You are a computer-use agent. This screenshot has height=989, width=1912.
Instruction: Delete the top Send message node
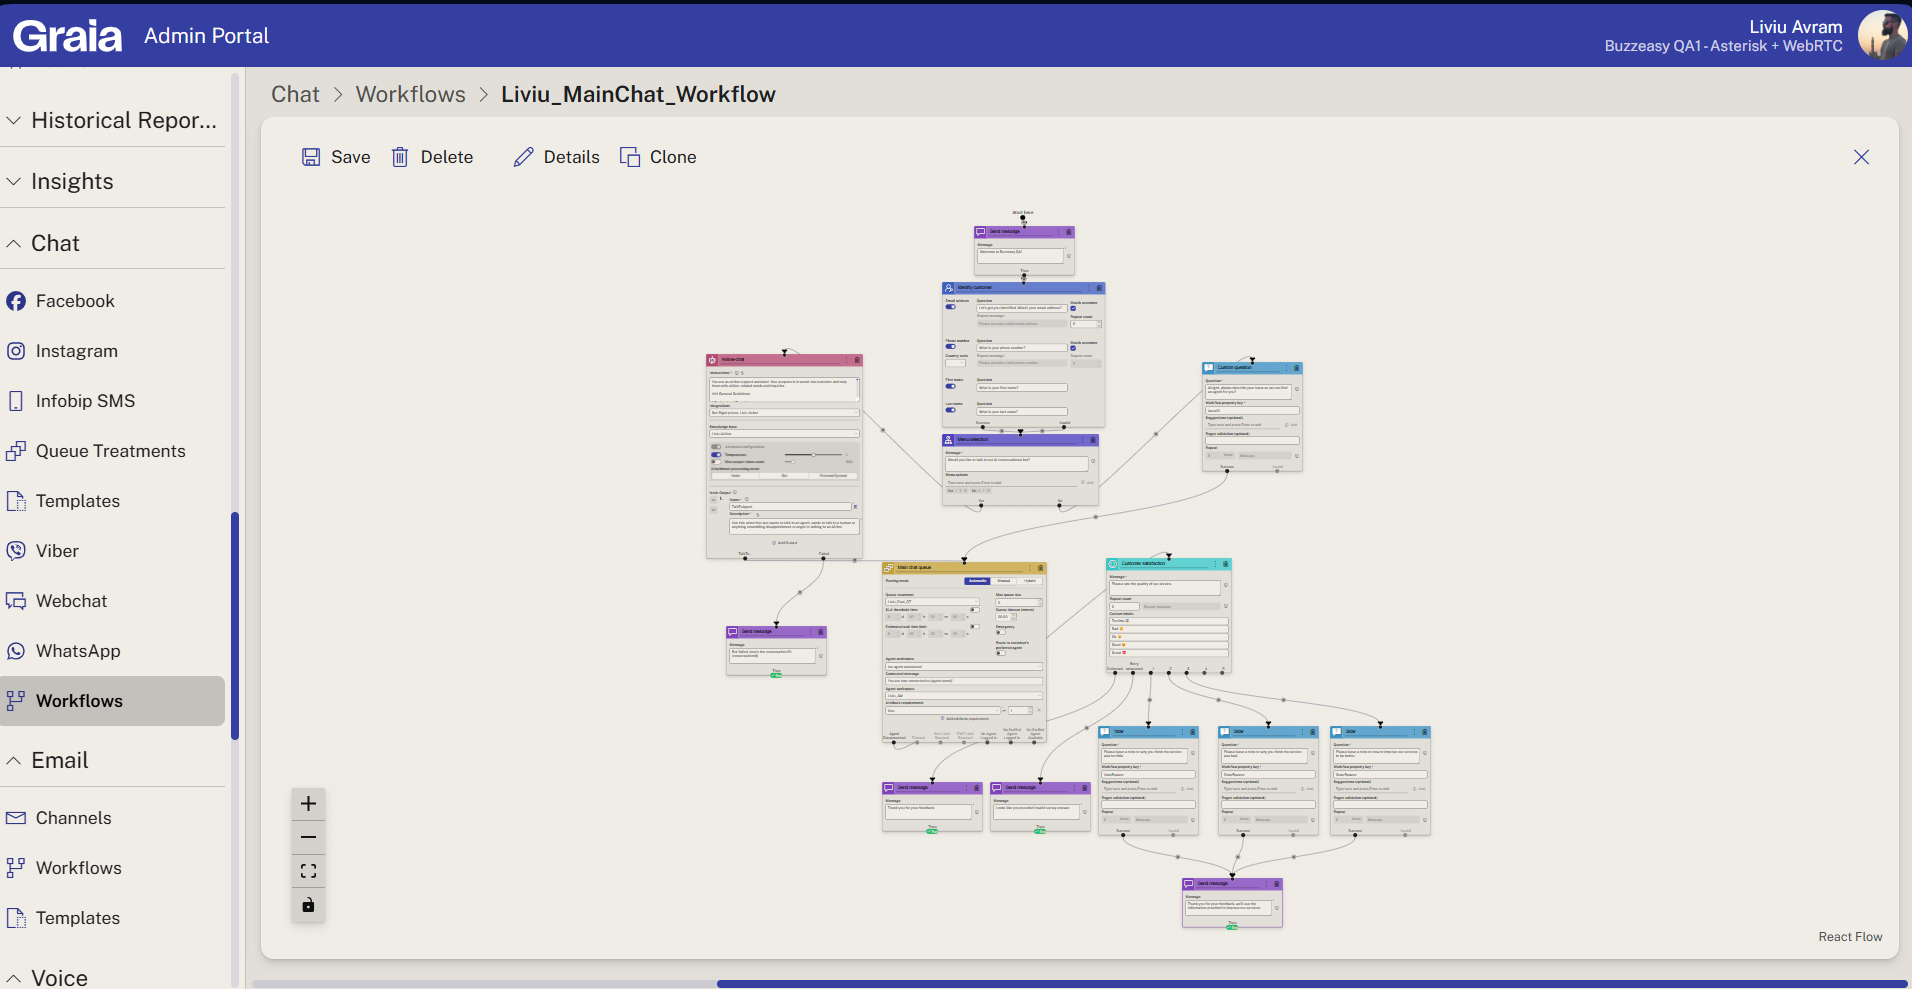pos(1068,232)
